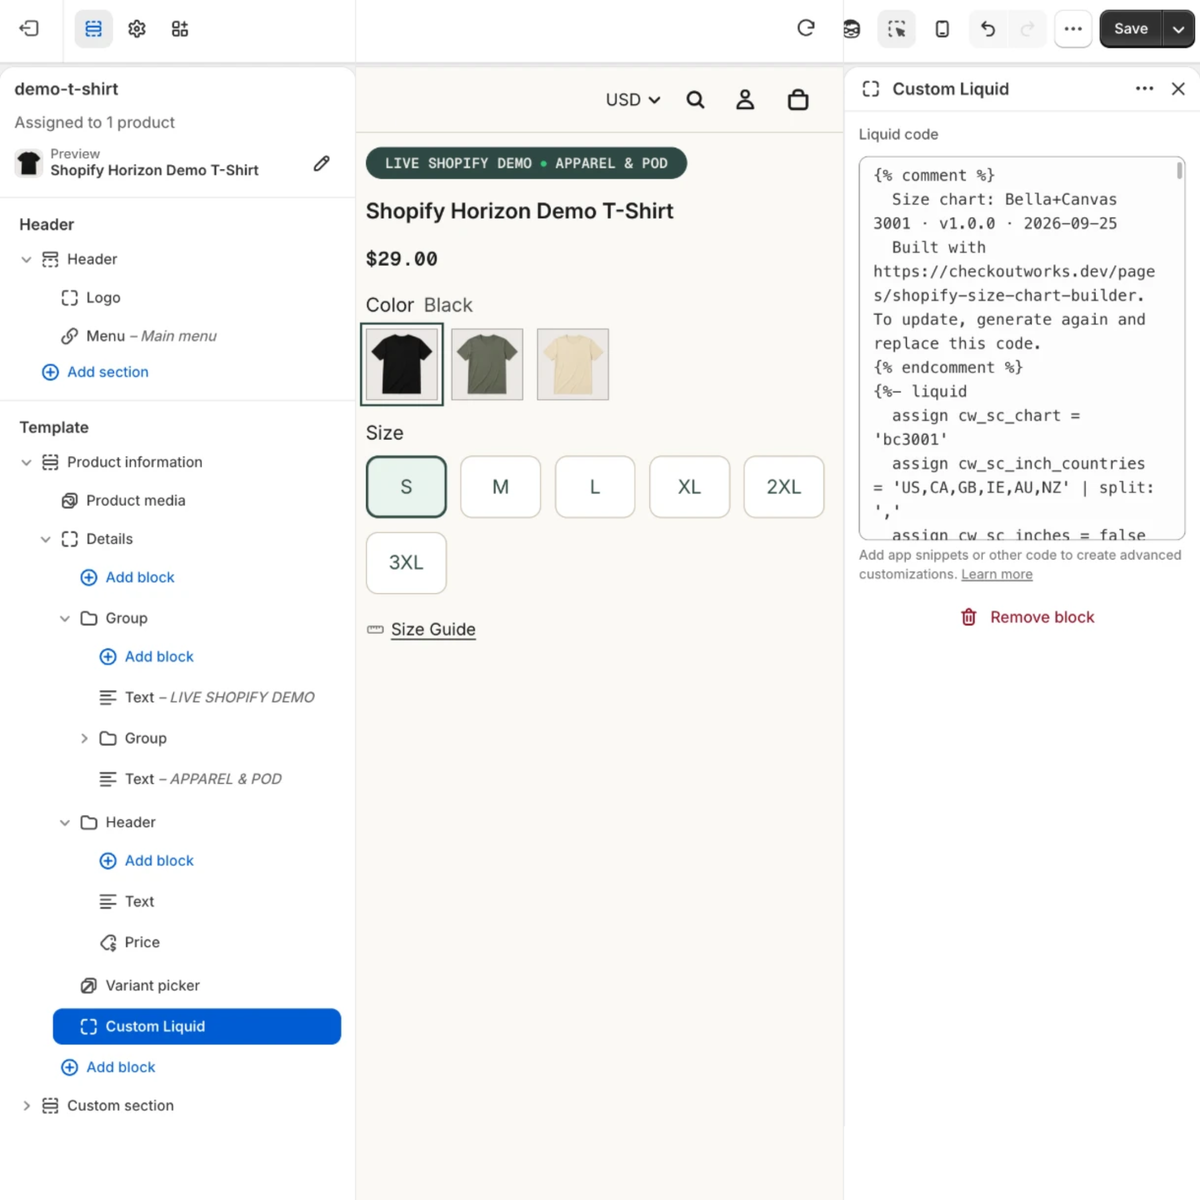Collapse the Header group chevron
This screenshot has height=1200, width=1200.
64,822
